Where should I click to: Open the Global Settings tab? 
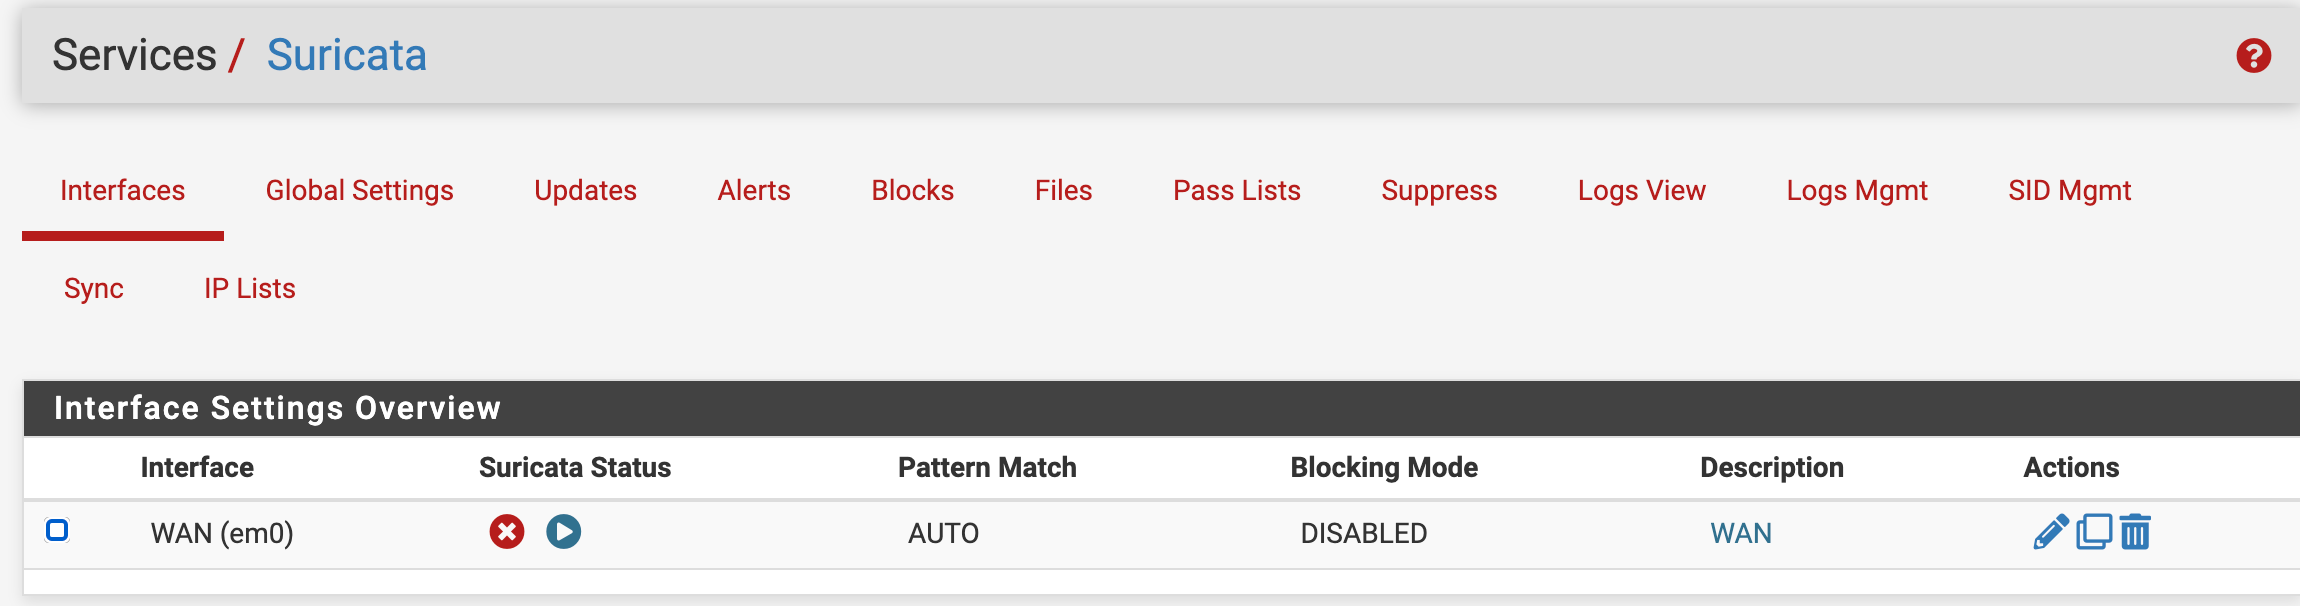pos(359,190)
